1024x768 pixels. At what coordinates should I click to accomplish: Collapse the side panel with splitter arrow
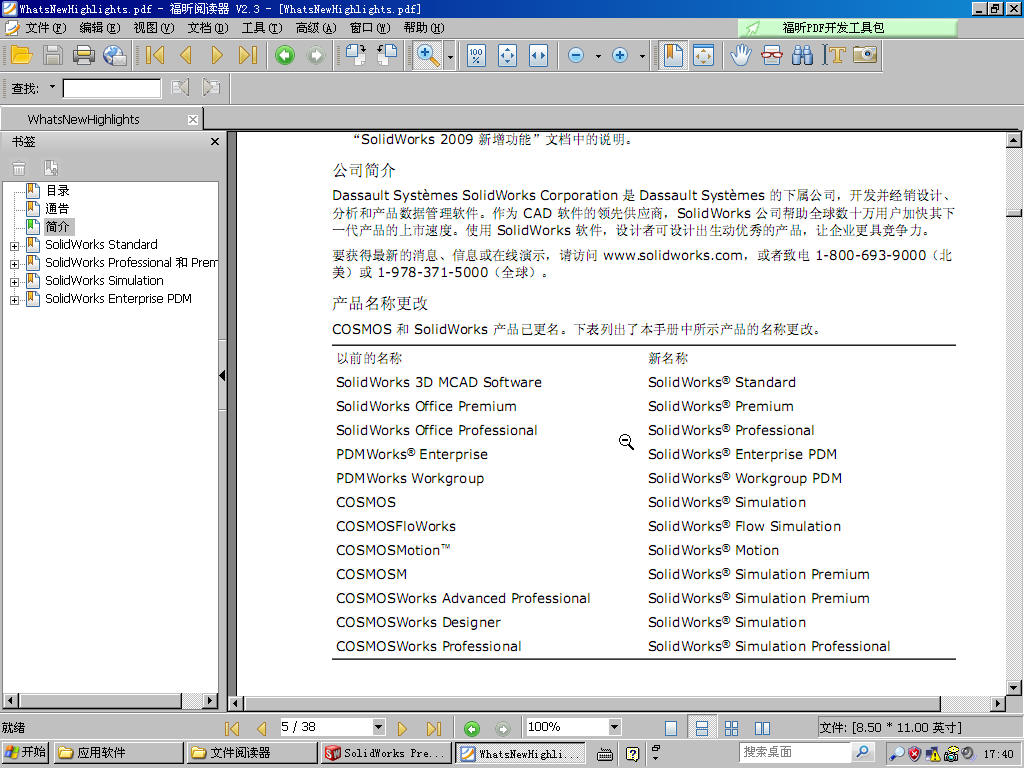click(223, 376)
